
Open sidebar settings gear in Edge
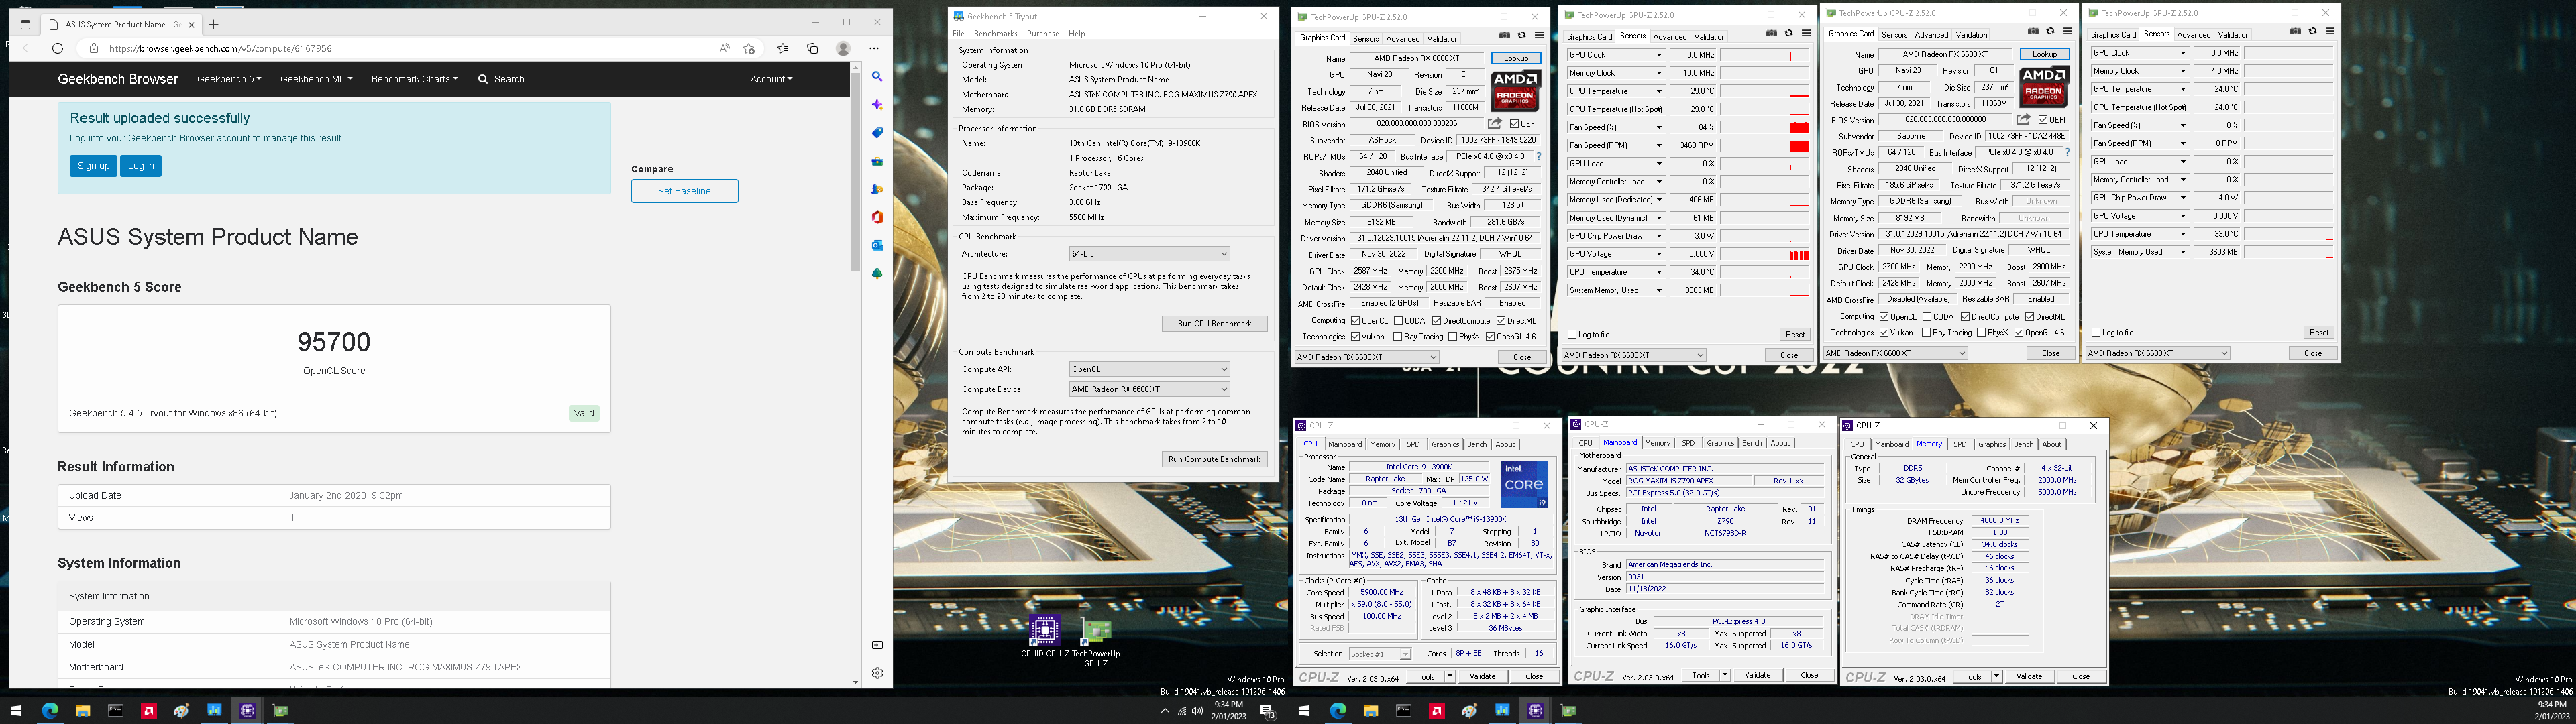[x=877, y=673]
